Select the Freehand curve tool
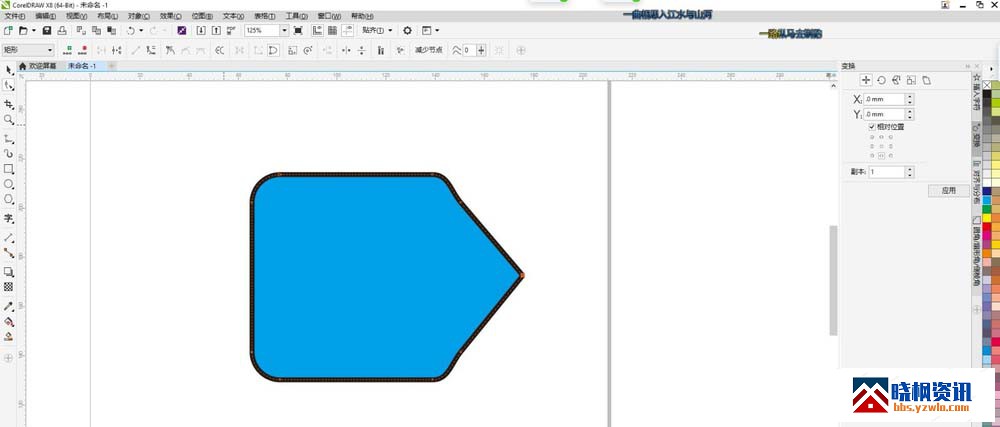1000x427 pixels. tap(8, 138)
